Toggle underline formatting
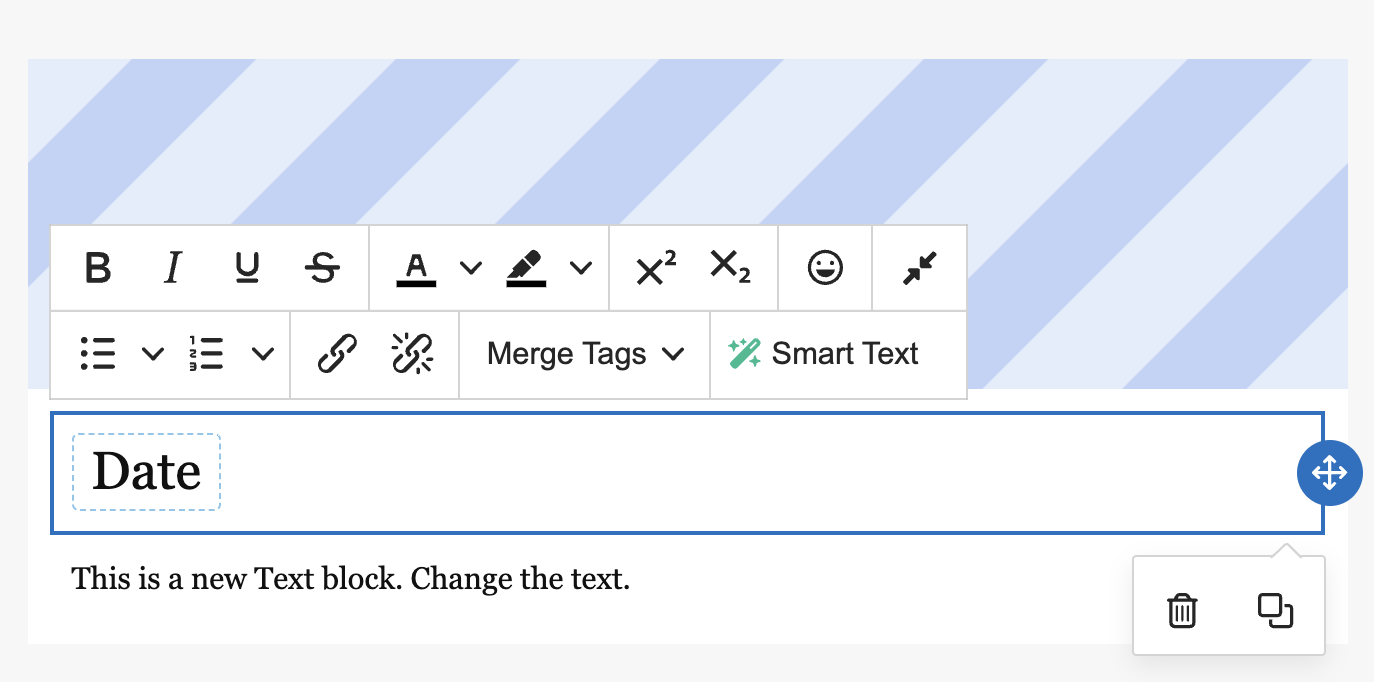This screenshot has width=1374, height=682. [x=247, y=268]
